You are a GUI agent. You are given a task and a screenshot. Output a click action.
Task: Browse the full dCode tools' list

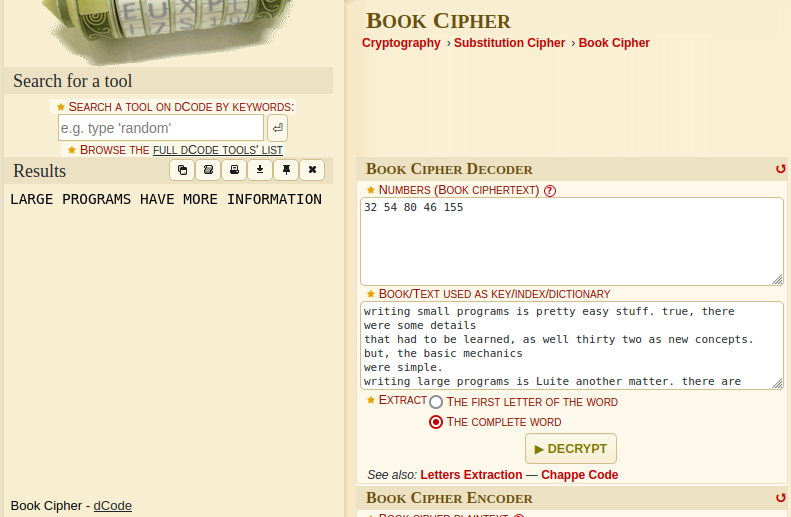(217, 150)
